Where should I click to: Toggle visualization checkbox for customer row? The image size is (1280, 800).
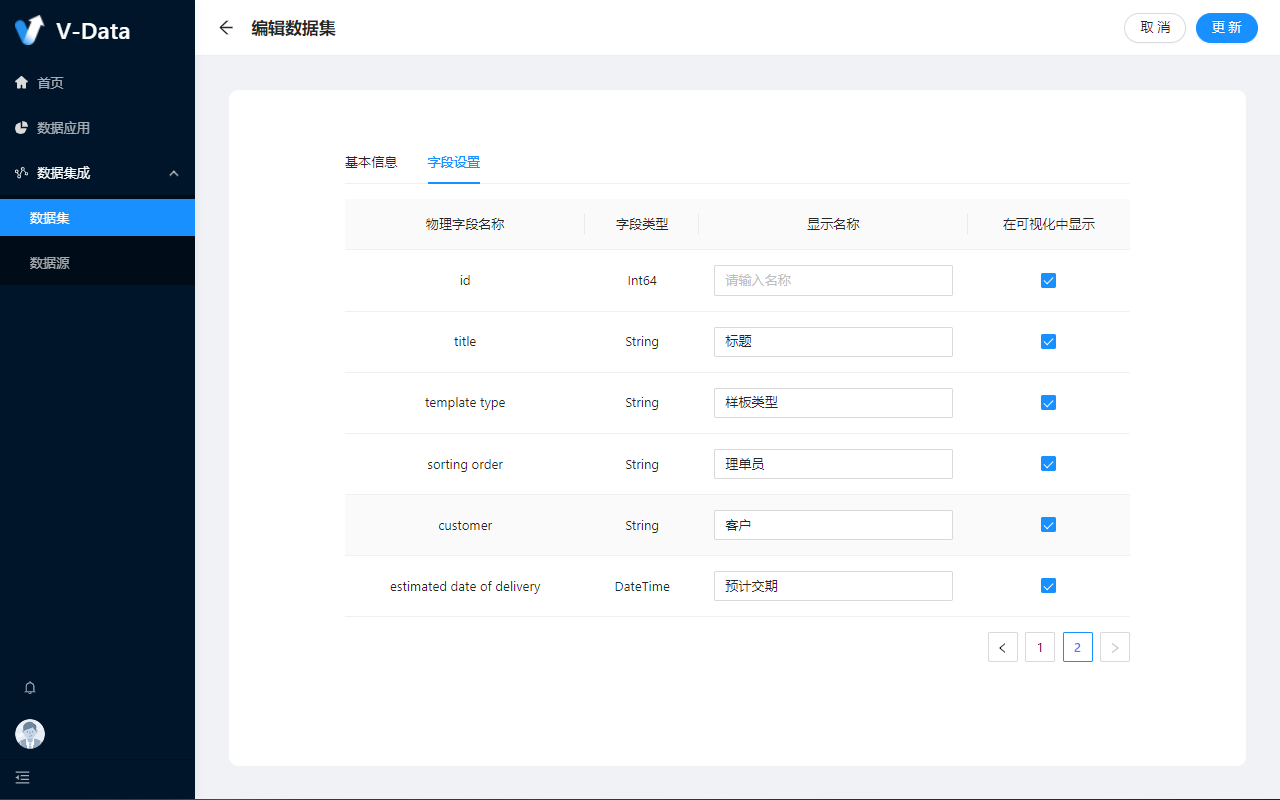[x=1048, y=525]
